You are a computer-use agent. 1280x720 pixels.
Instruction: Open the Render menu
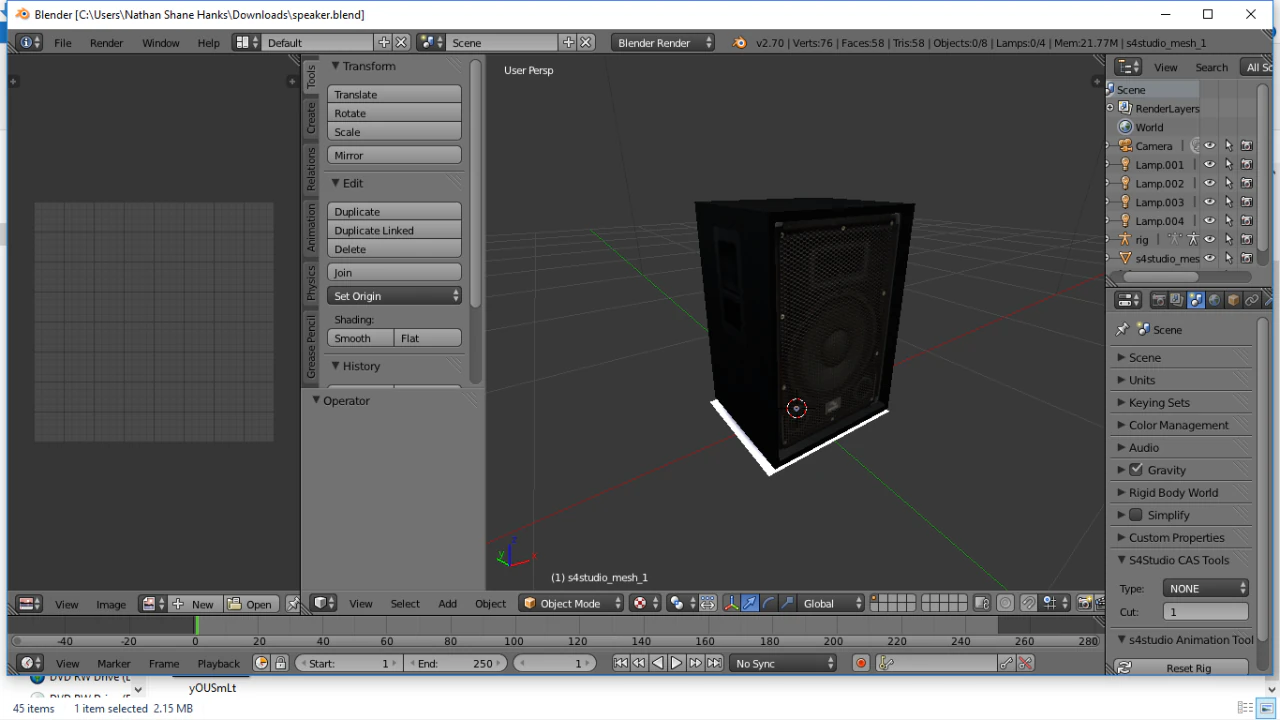tap(107, 43)
